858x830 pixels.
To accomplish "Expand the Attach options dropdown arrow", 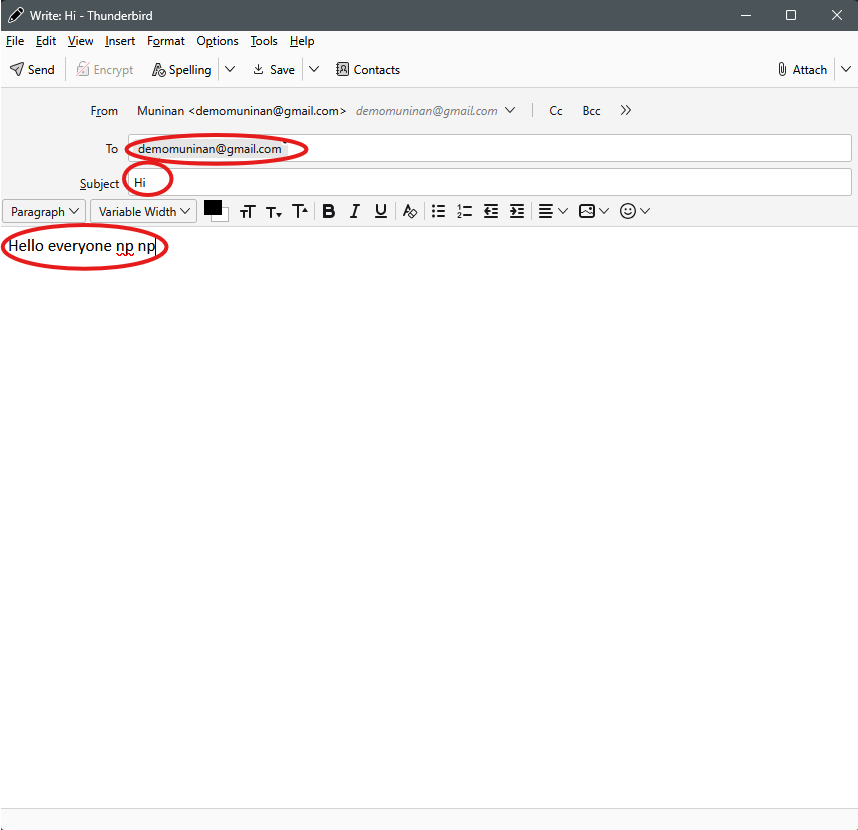I will (x=846, y=69).
